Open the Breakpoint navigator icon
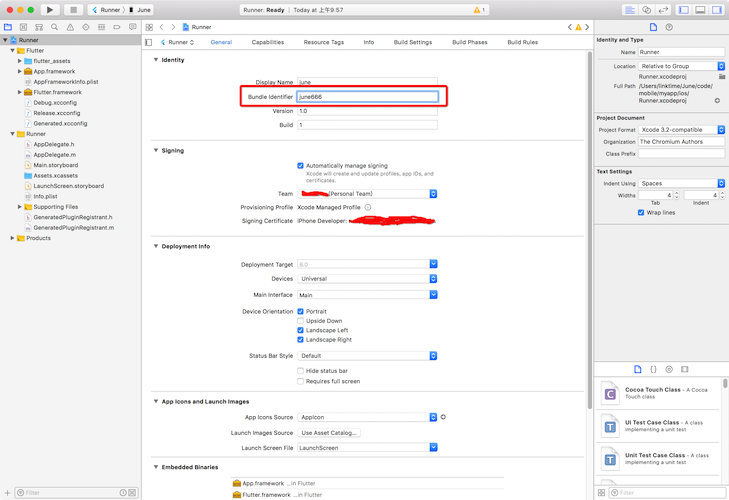Screen dimensions: 729x500 (x=117, y=27)
